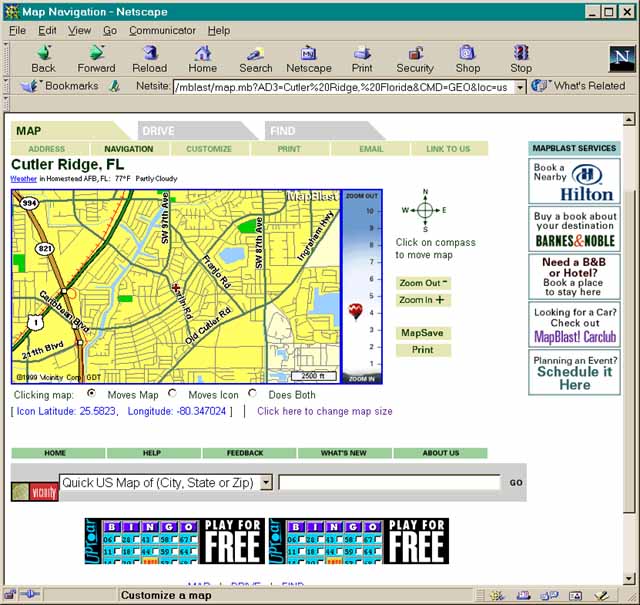
Task: Select the Moves Map radio button
Action: coord(91,393)
